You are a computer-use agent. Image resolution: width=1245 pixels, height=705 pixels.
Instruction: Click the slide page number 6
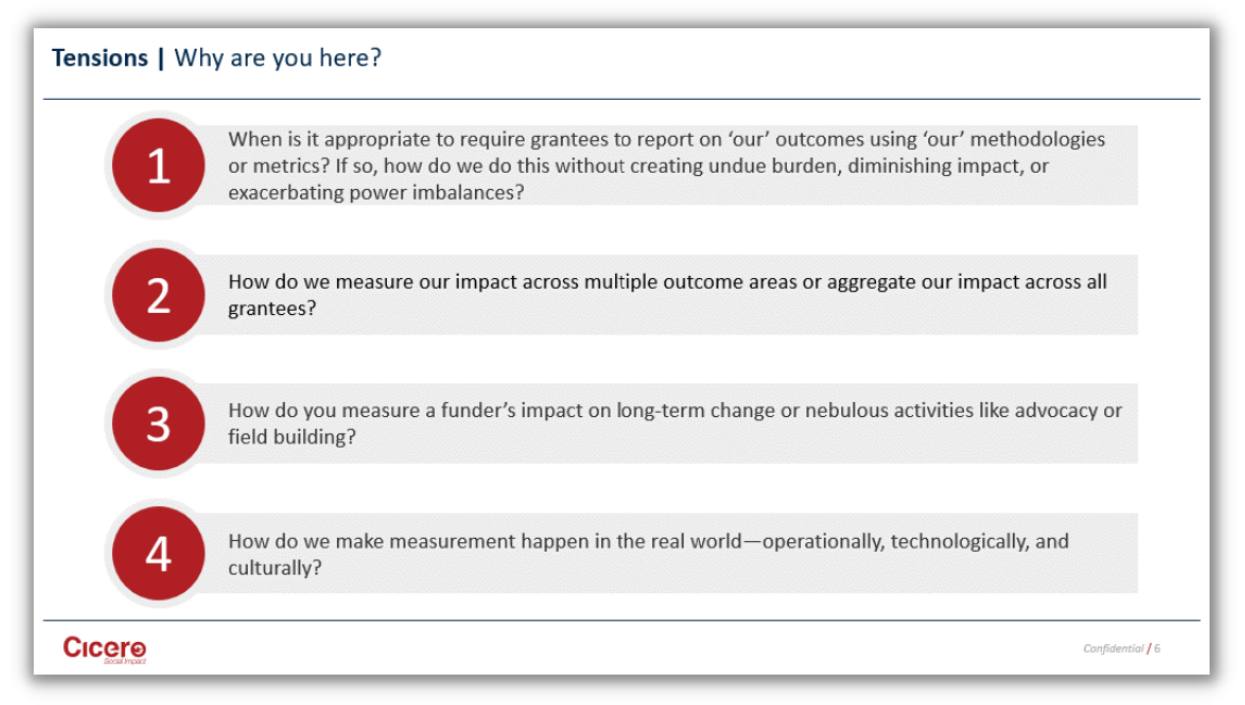(1157, 648)
